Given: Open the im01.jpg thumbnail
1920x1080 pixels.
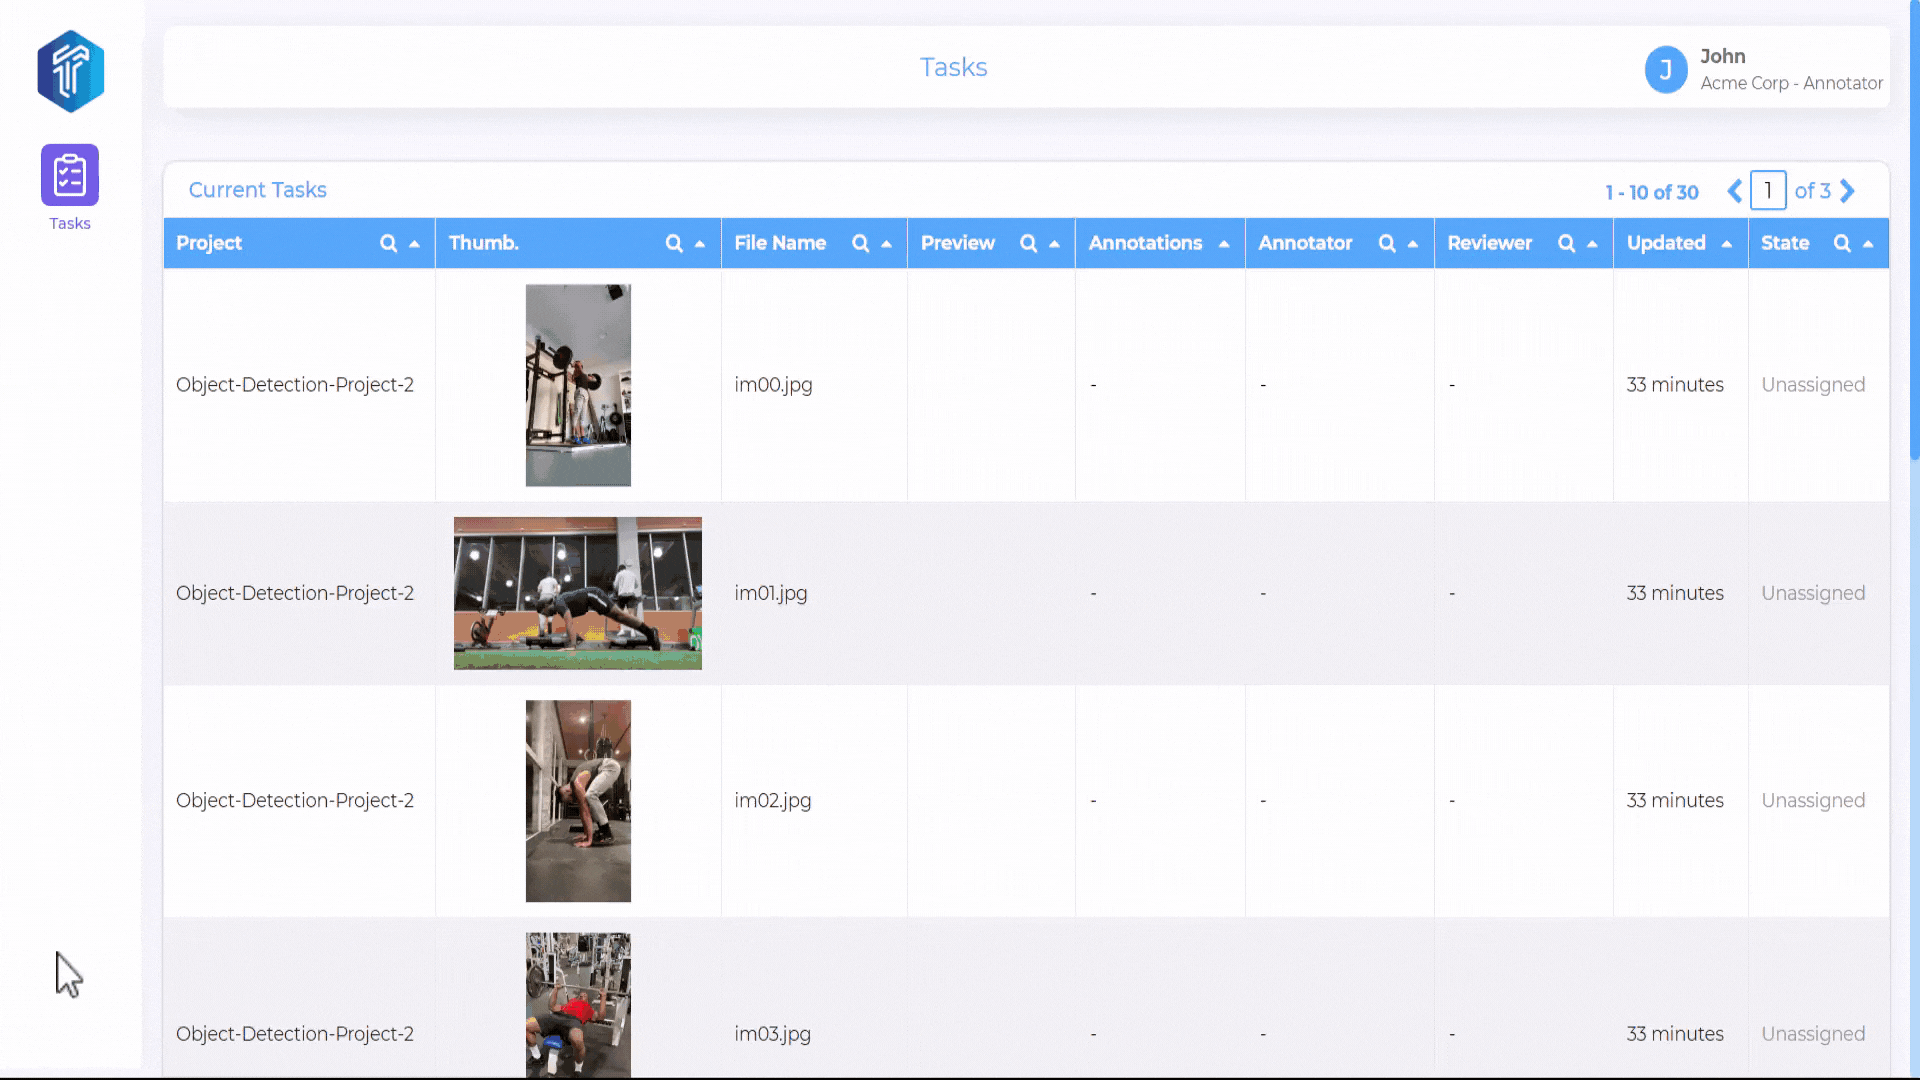Looking at the screenshot, I should coord(578,593).
